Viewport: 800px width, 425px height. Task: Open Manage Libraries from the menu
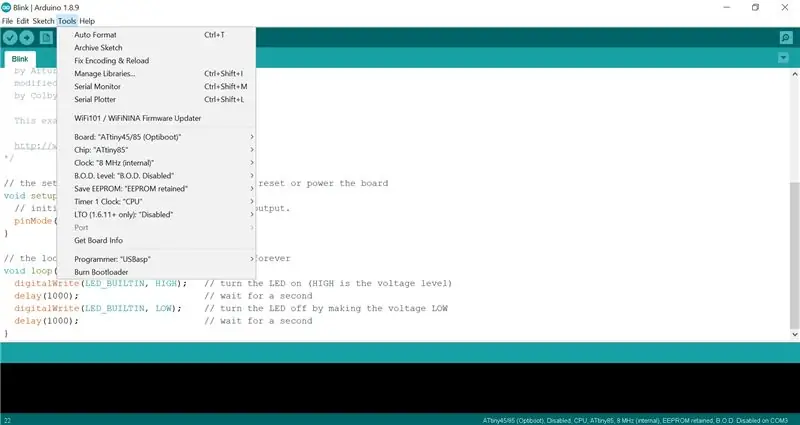[156, 73]
